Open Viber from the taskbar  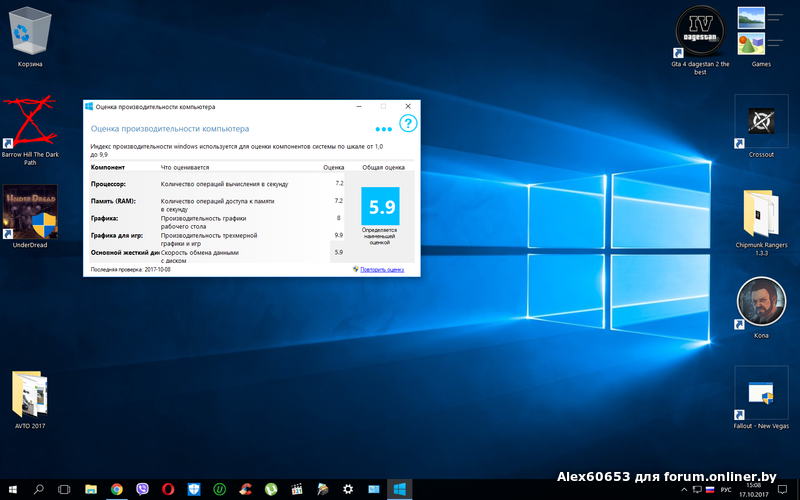[142, 489]
